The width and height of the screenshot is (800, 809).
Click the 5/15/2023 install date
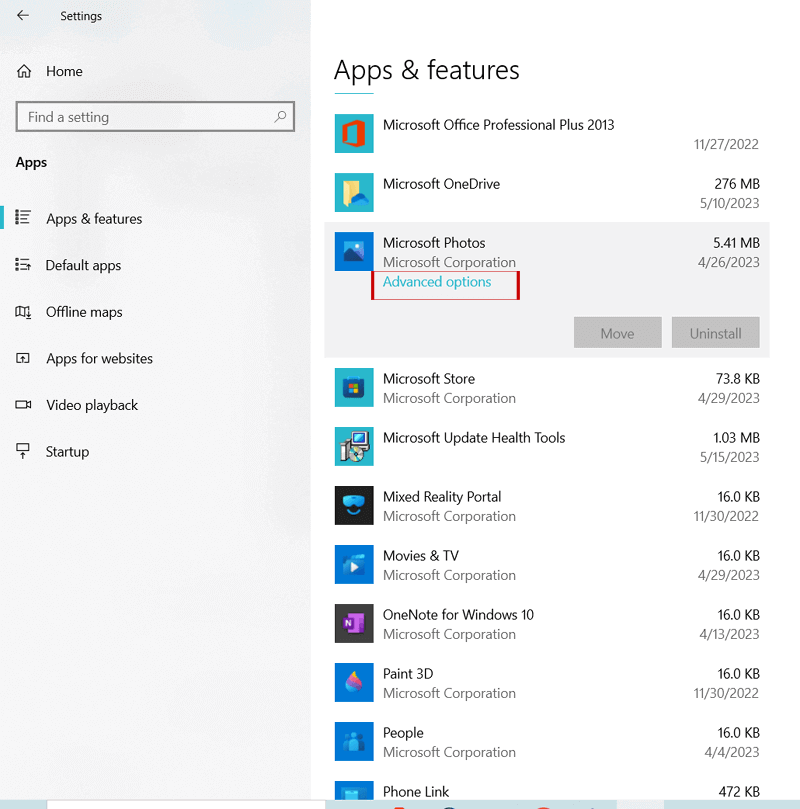pos(729,457)
